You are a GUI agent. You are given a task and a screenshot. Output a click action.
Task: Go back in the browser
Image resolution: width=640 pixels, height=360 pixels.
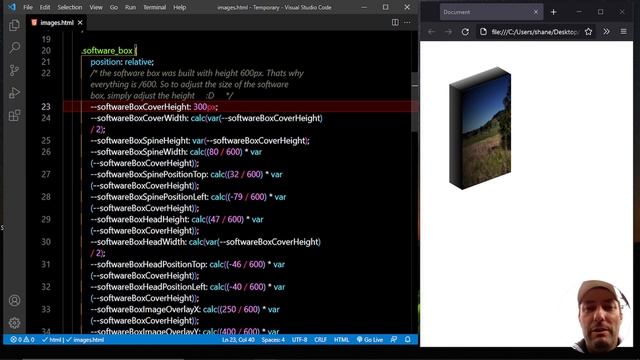(431, 32)
